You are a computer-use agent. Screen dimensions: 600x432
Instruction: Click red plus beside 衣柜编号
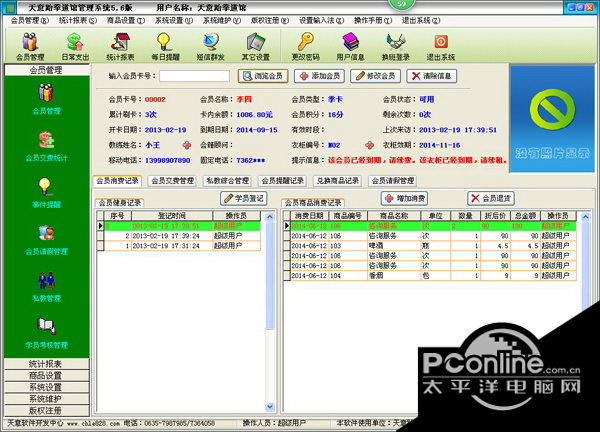[x=369, y=145]
